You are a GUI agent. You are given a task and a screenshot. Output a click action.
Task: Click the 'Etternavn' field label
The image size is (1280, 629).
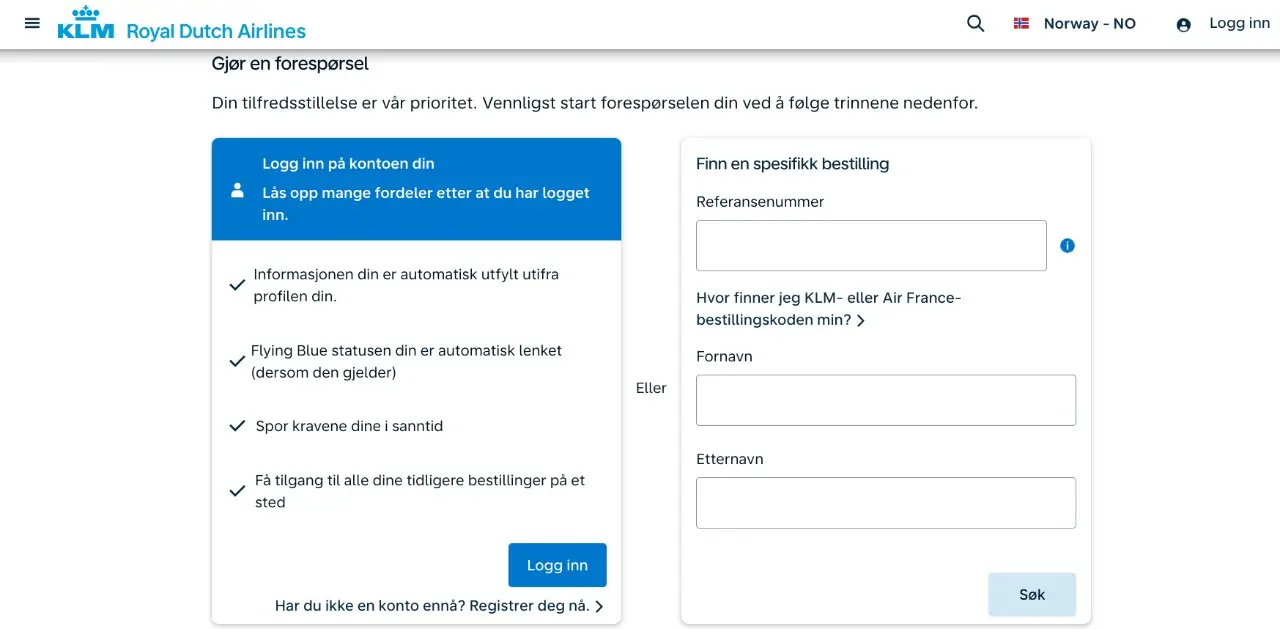tap(730, 459)
